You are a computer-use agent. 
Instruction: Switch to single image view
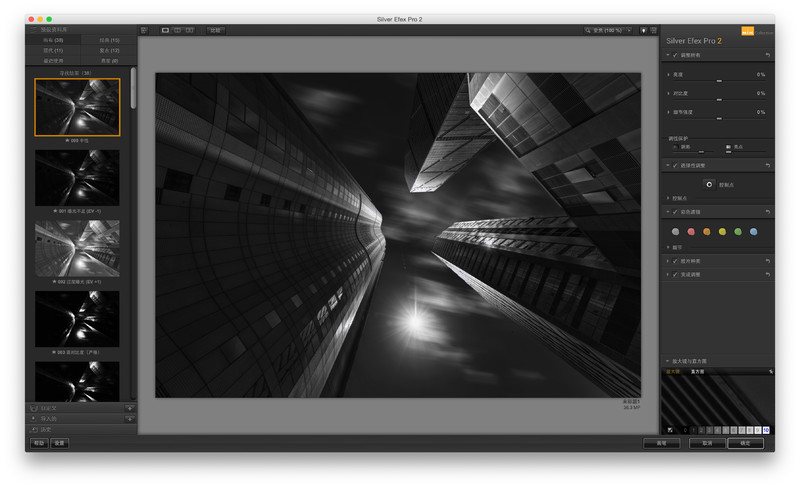165,30
